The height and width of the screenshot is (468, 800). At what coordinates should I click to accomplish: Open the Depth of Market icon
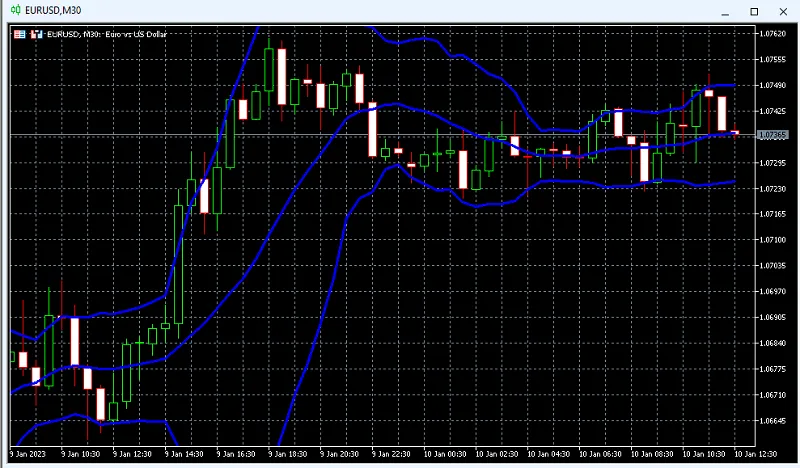(x=36, y=34)
